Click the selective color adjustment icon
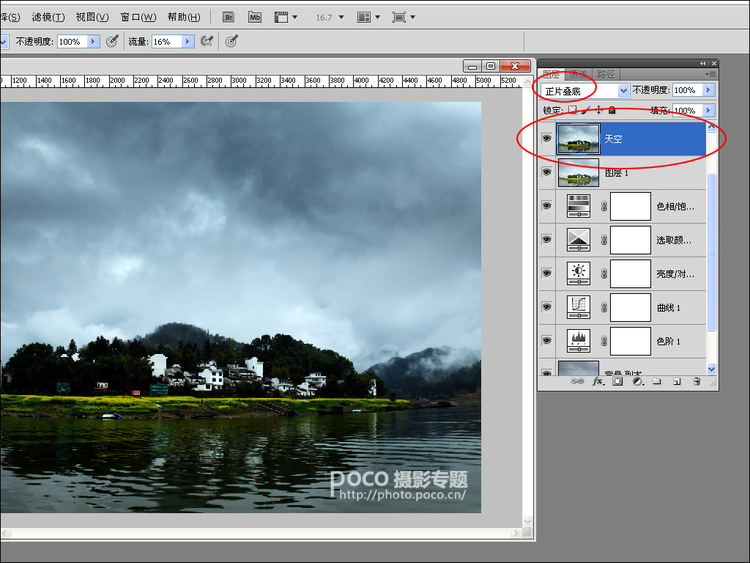 pos(579,239)
